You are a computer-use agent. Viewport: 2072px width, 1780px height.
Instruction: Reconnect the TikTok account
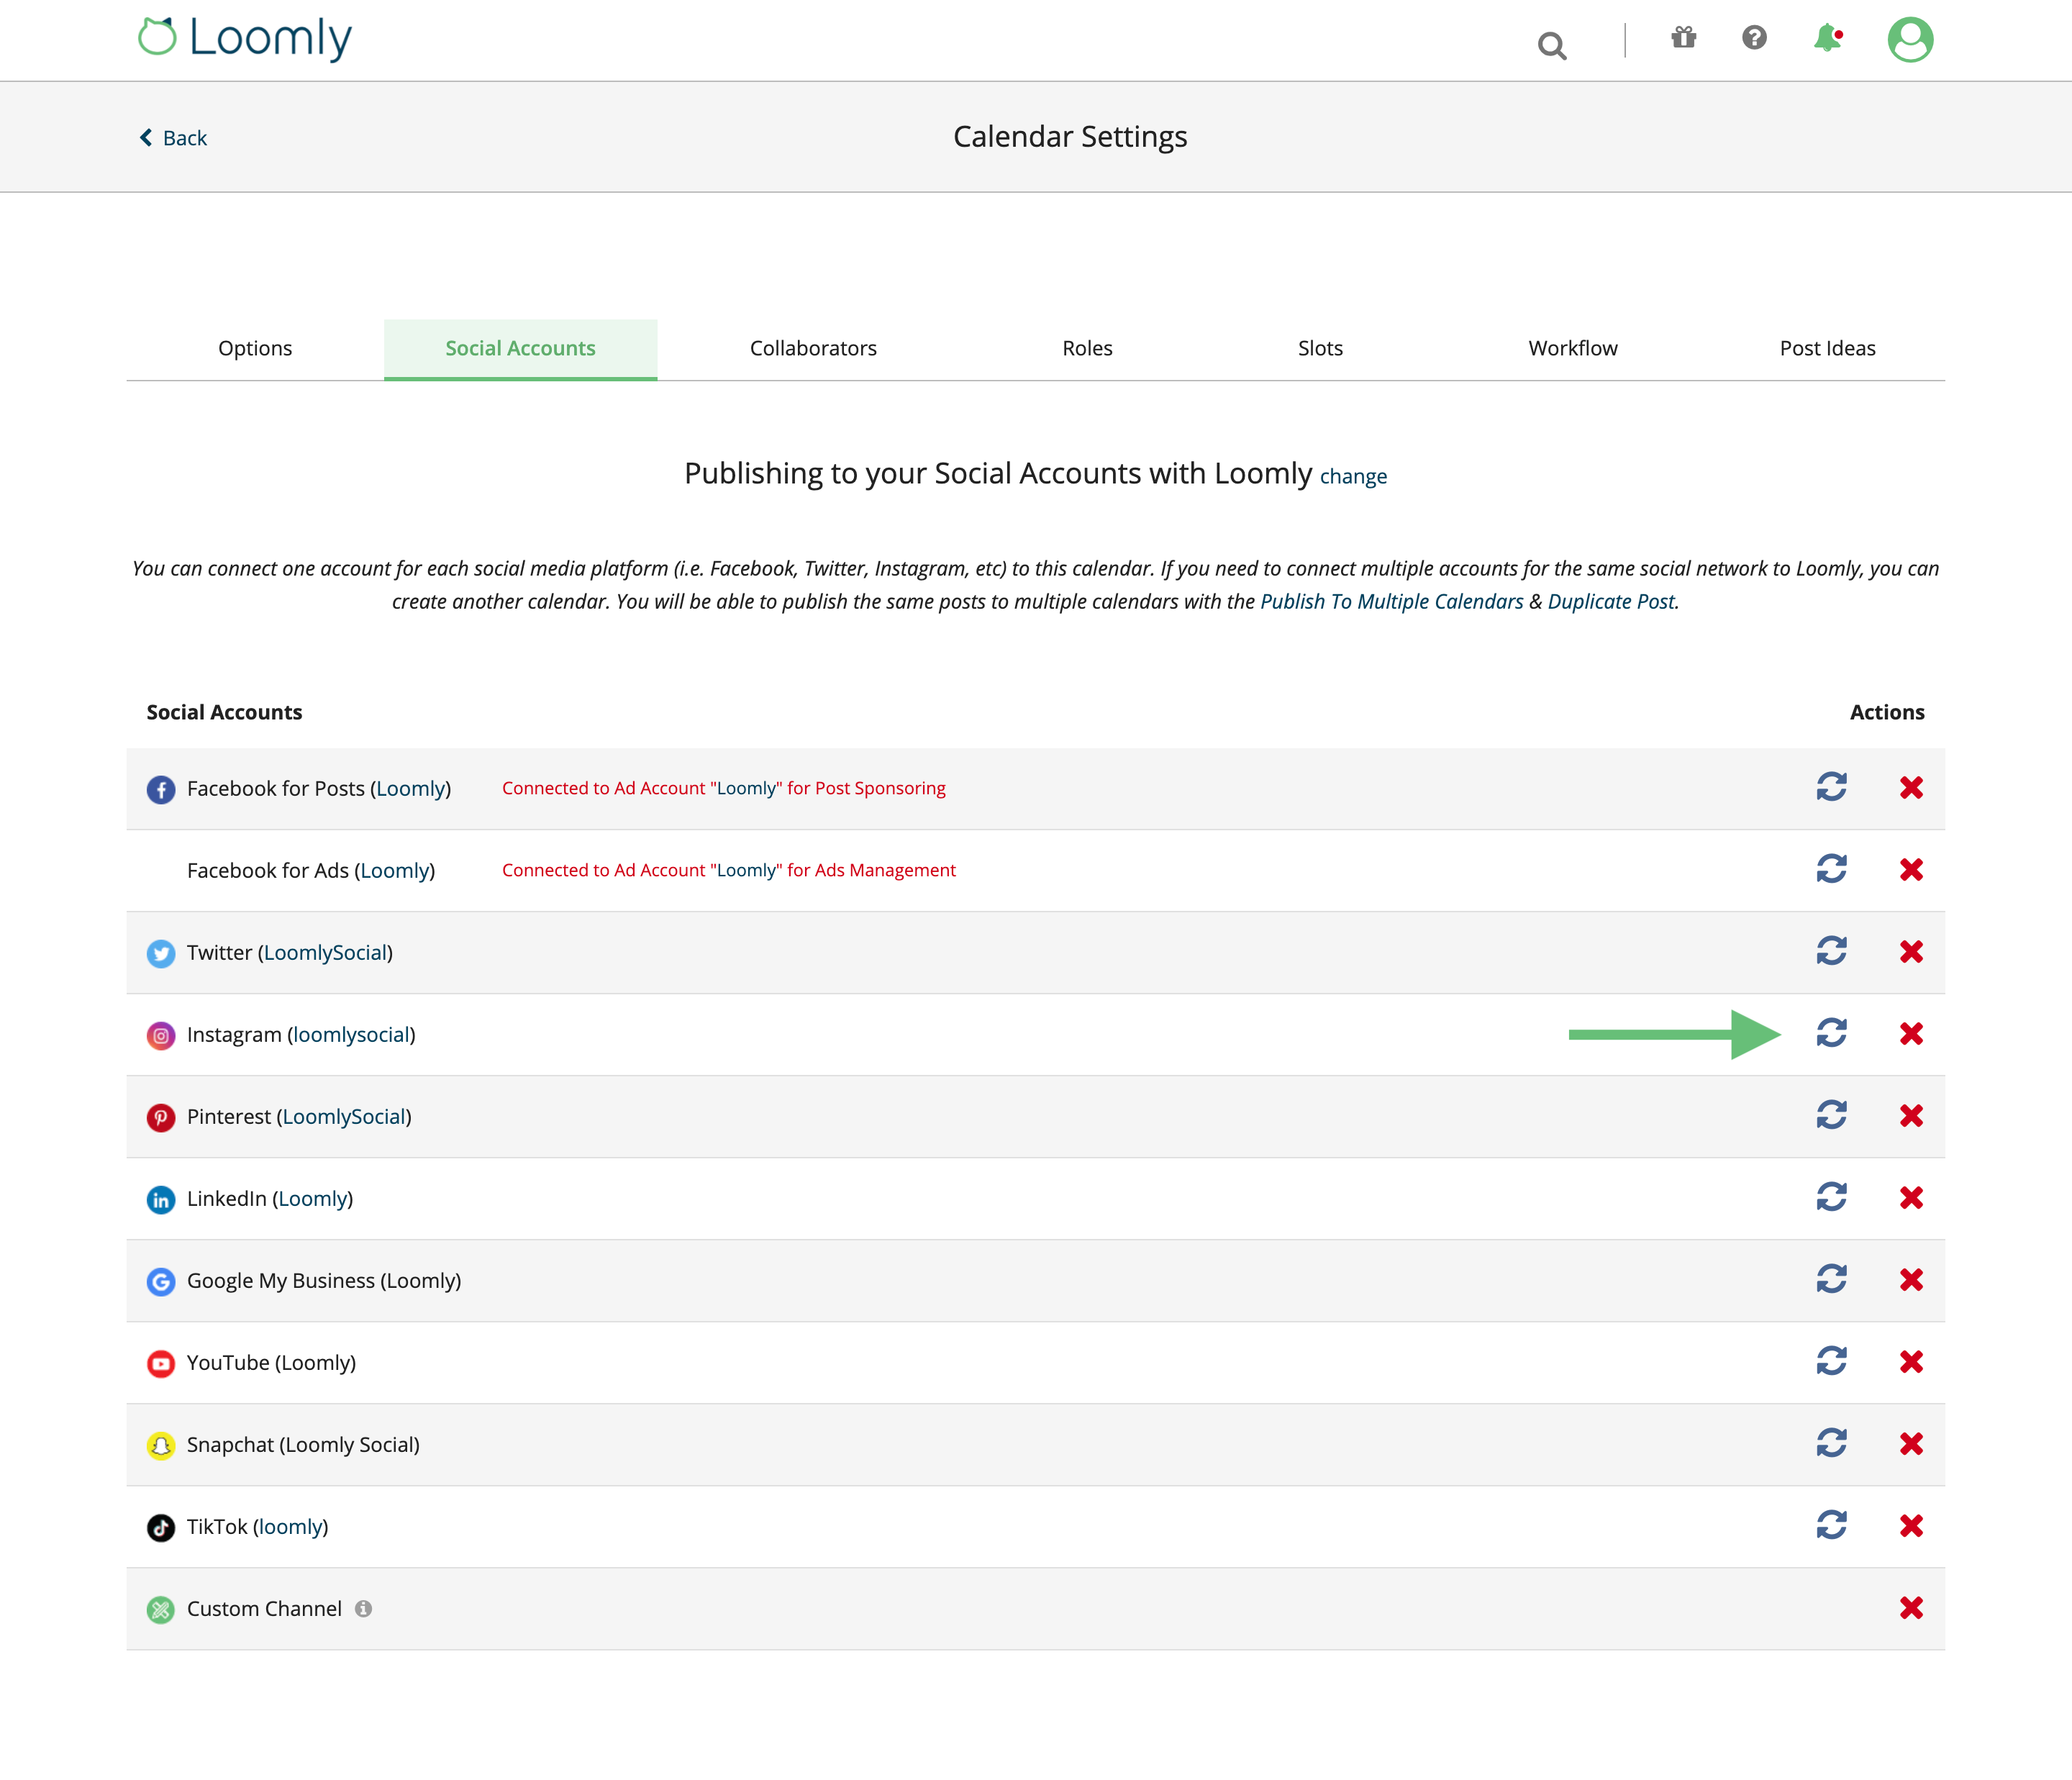pos(1833,1526)
